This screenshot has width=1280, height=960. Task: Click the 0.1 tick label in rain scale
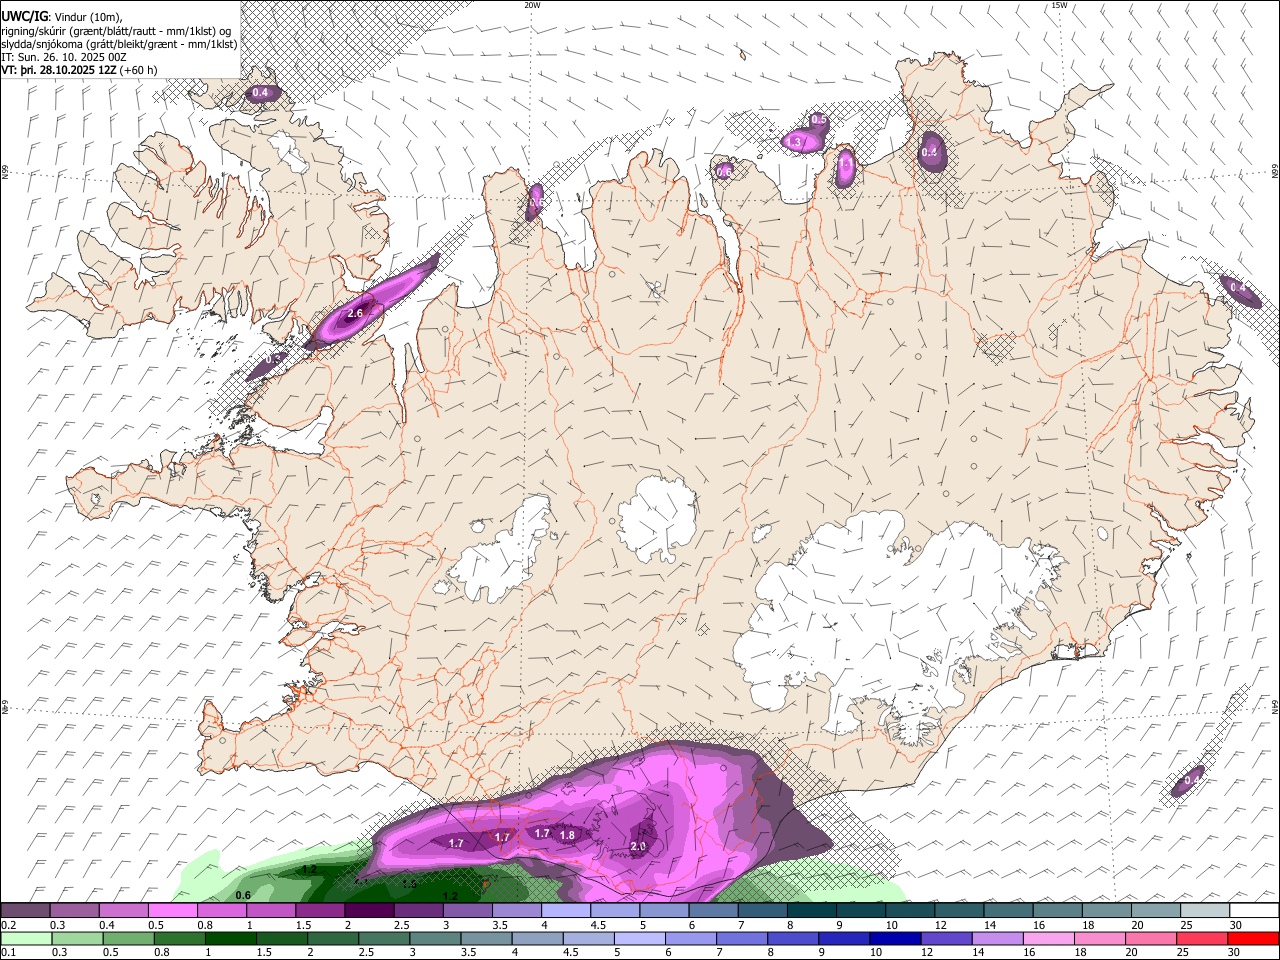(x=8, y=953)
